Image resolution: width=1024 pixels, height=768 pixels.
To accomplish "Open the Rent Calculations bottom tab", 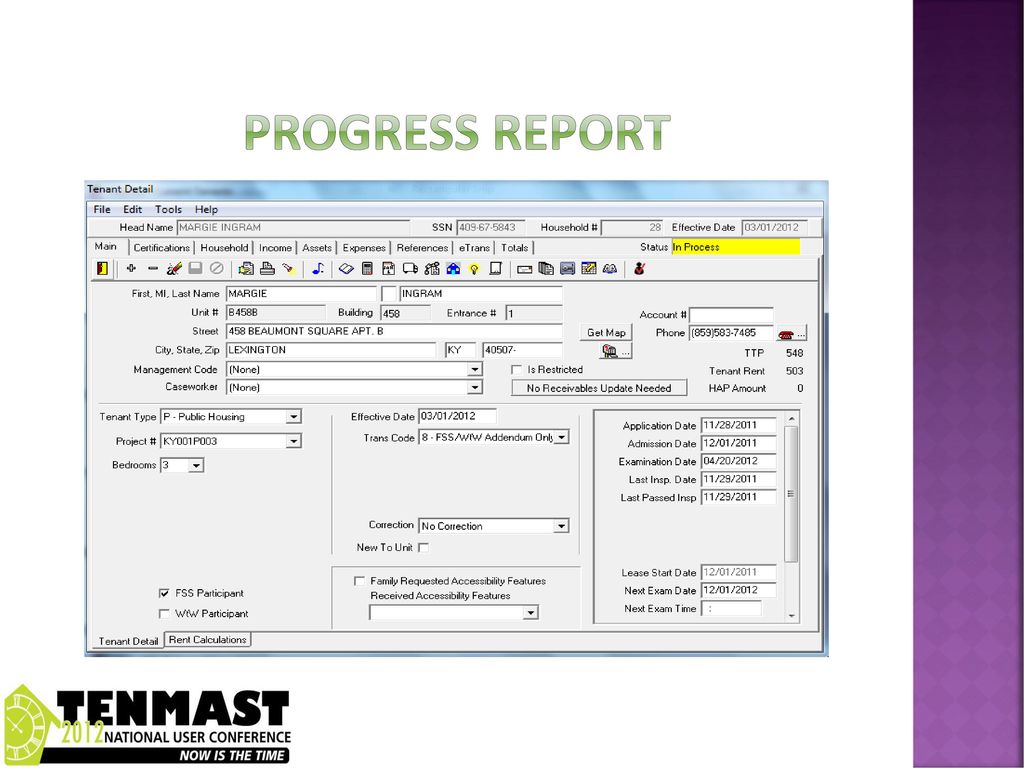I will pos(208,640).
